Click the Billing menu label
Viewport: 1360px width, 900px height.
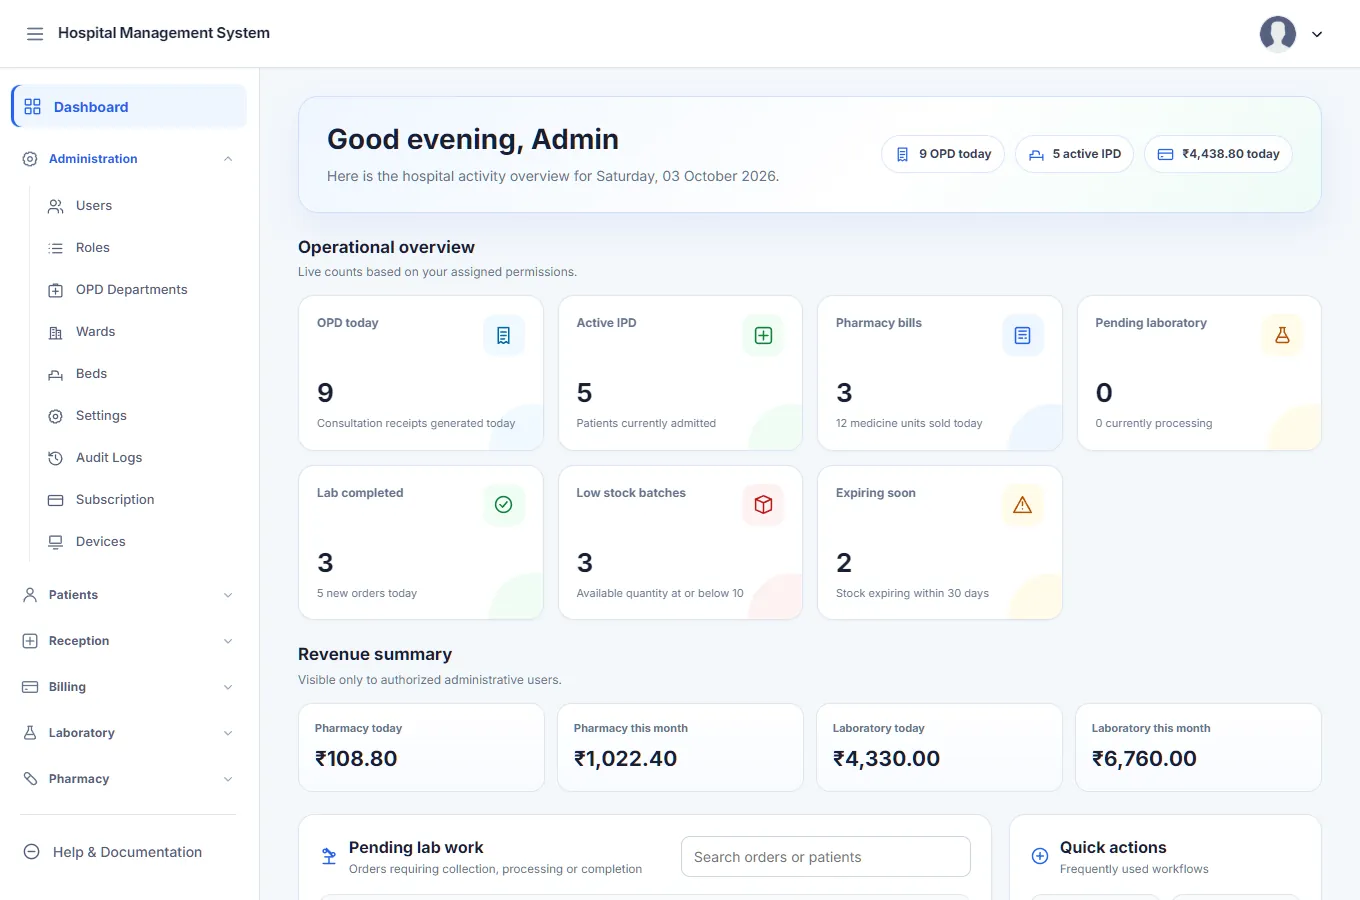click(x=68, y=687)
